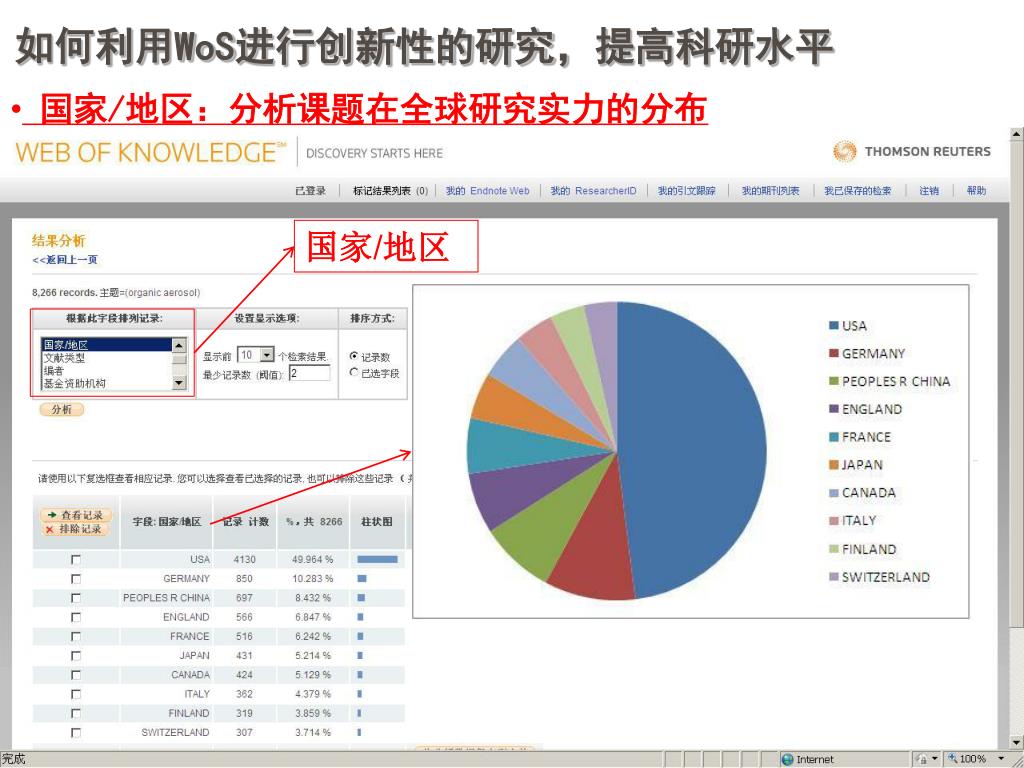Click the Internet zone globe icon
The width and height of the screenshot is (1024, 768).
click(788, 760)
